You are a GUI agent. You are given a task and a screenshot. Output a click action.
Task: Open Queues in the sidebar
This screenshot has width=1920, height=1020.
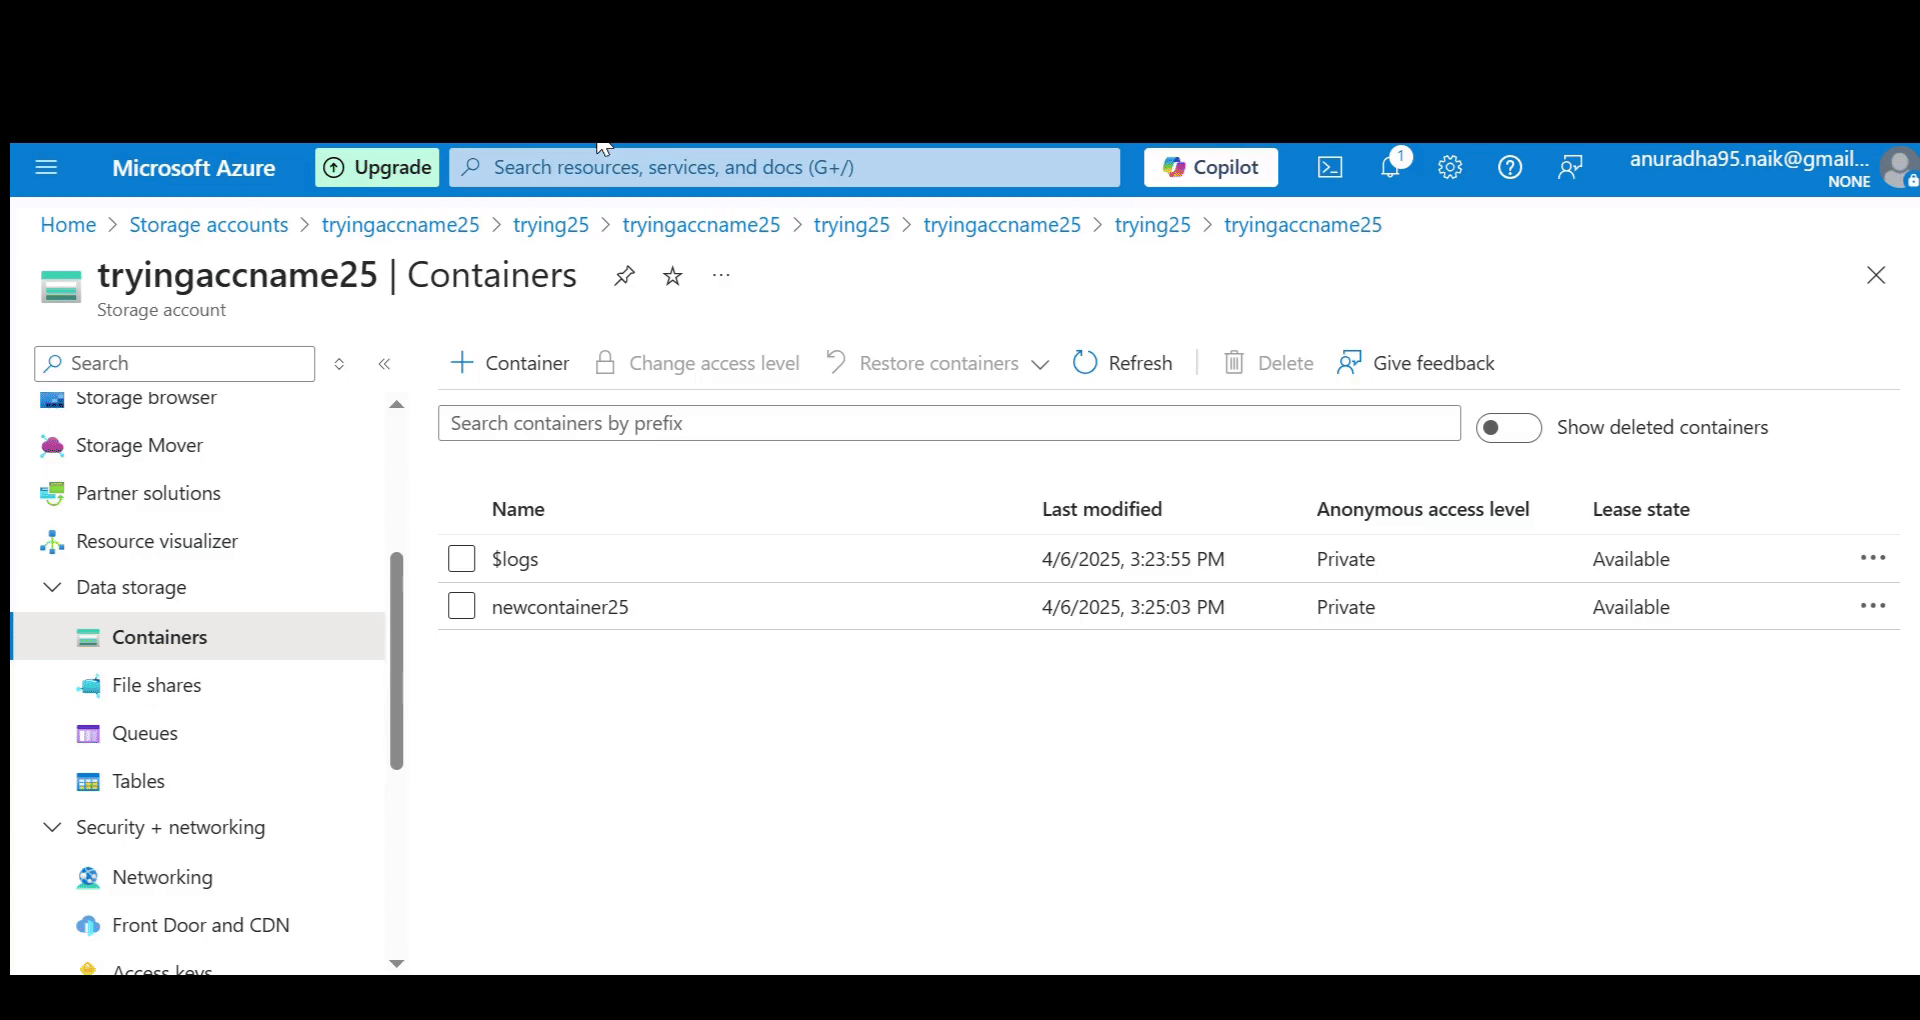pos(145,734)
